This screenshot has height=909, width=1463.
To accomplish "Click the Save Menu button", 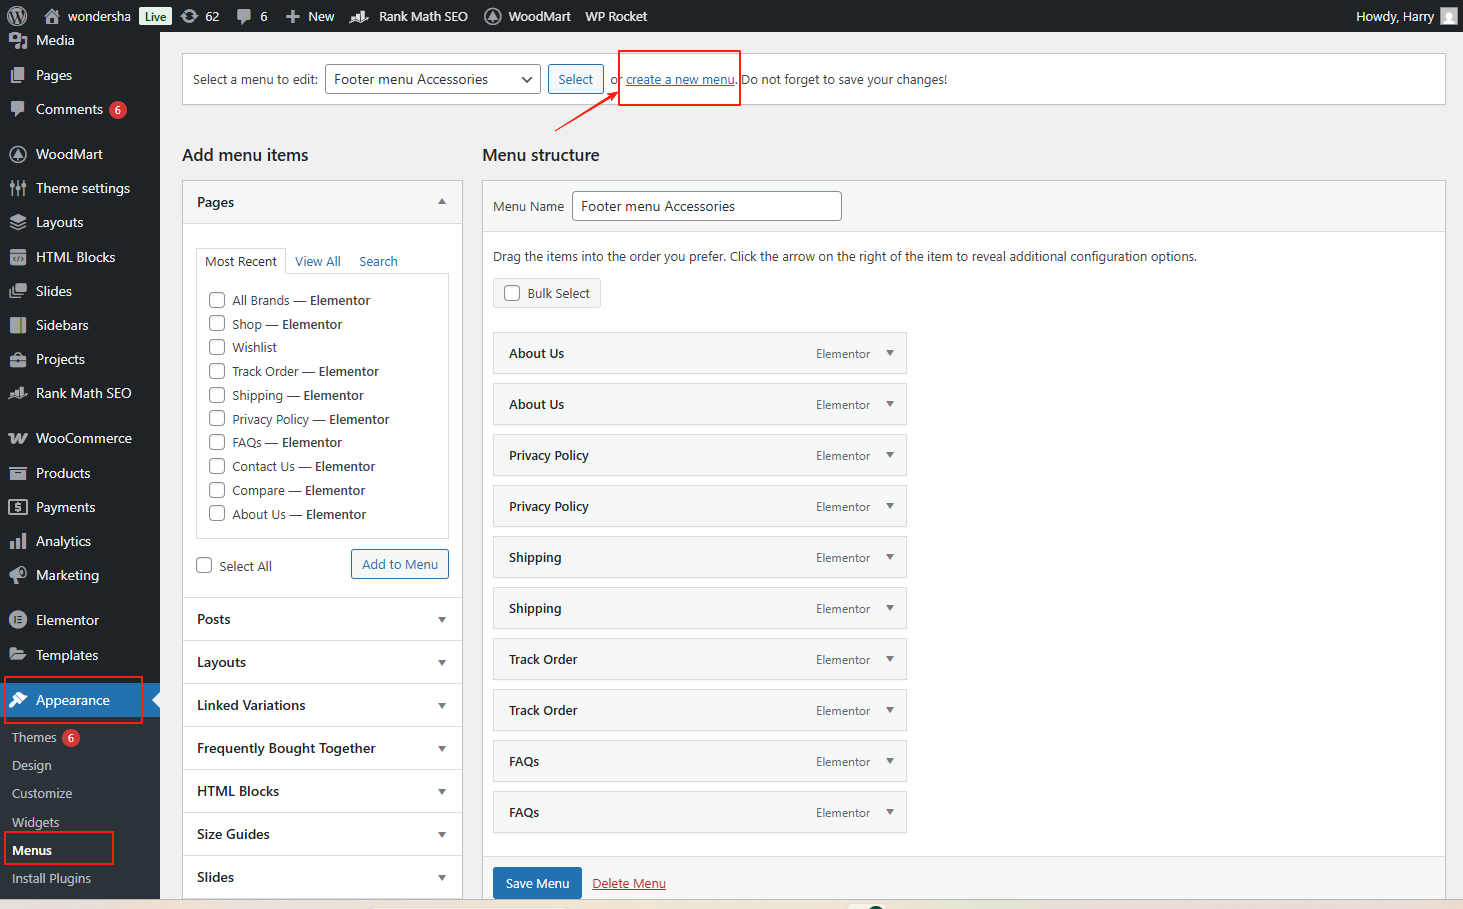I will tap(537, 883).
